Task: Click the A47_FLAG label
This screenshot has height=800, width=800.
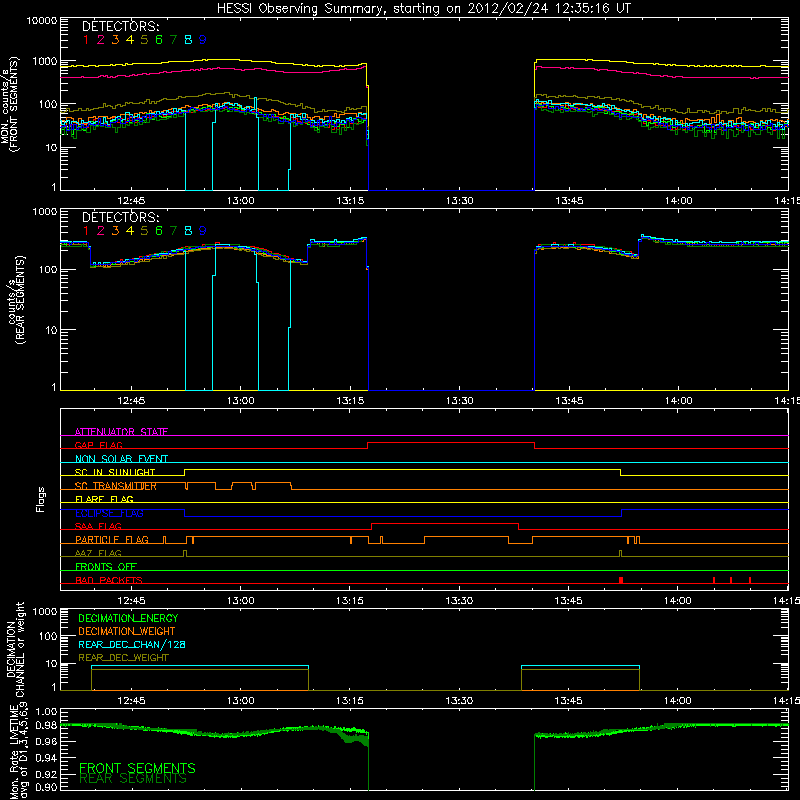Action: 98,553
